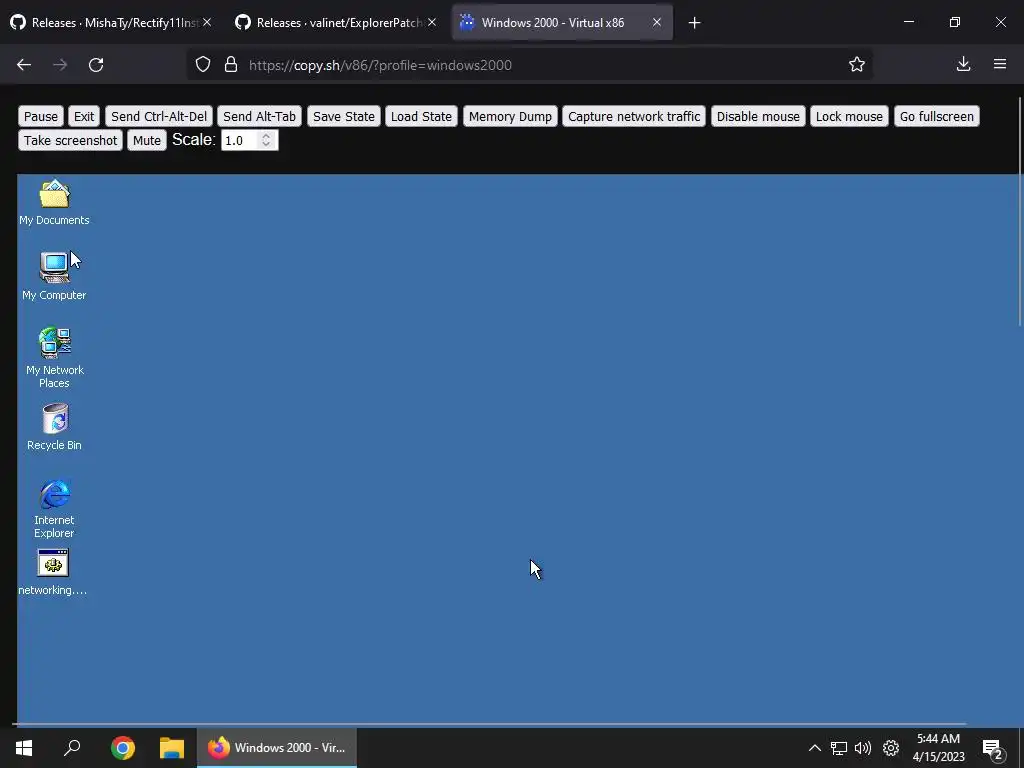
Task: Close the Rectify11Installer releases tab
Action: pyautogui.click(x=206, y=22)
